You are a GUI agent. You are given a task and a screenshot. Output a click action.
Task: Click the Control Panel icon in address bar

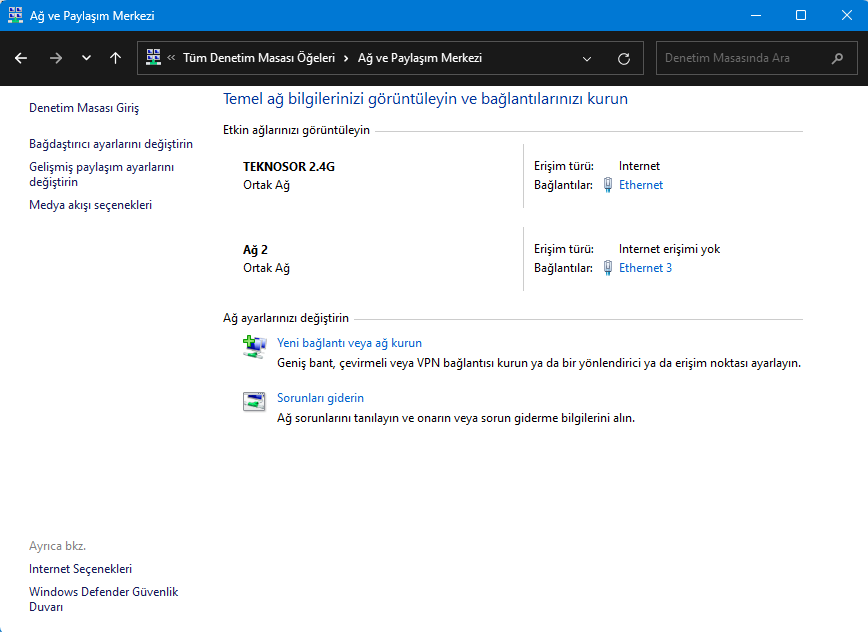click(x=153, y=58)
